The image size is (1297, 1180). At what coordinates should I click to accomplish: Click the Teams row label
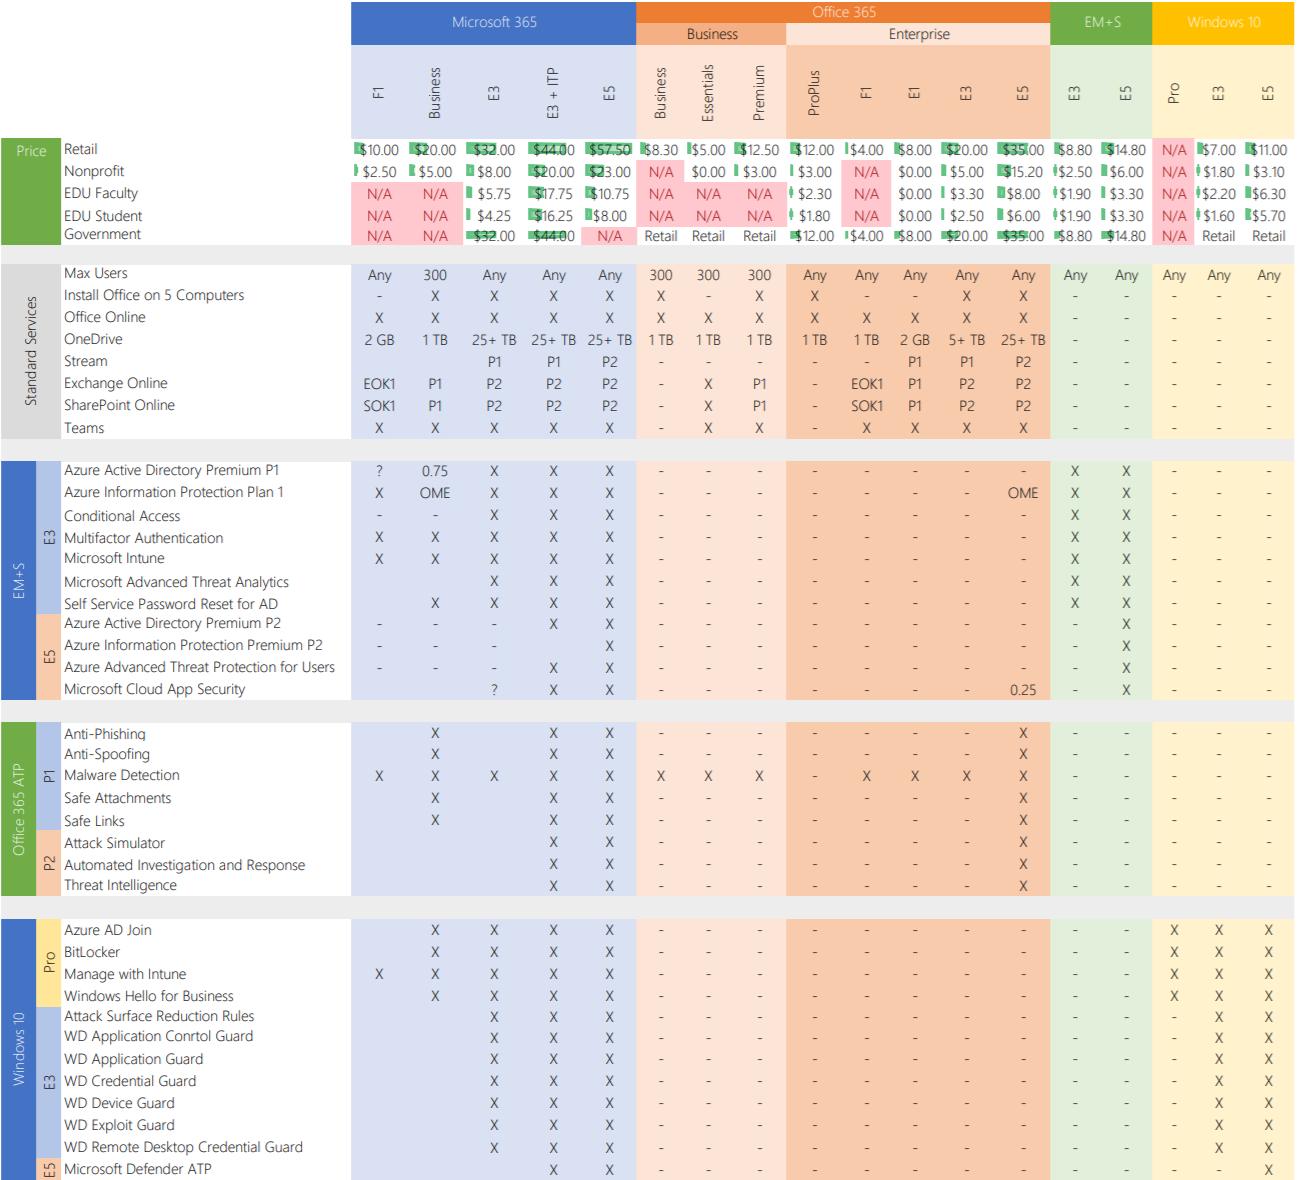(84, 428)
